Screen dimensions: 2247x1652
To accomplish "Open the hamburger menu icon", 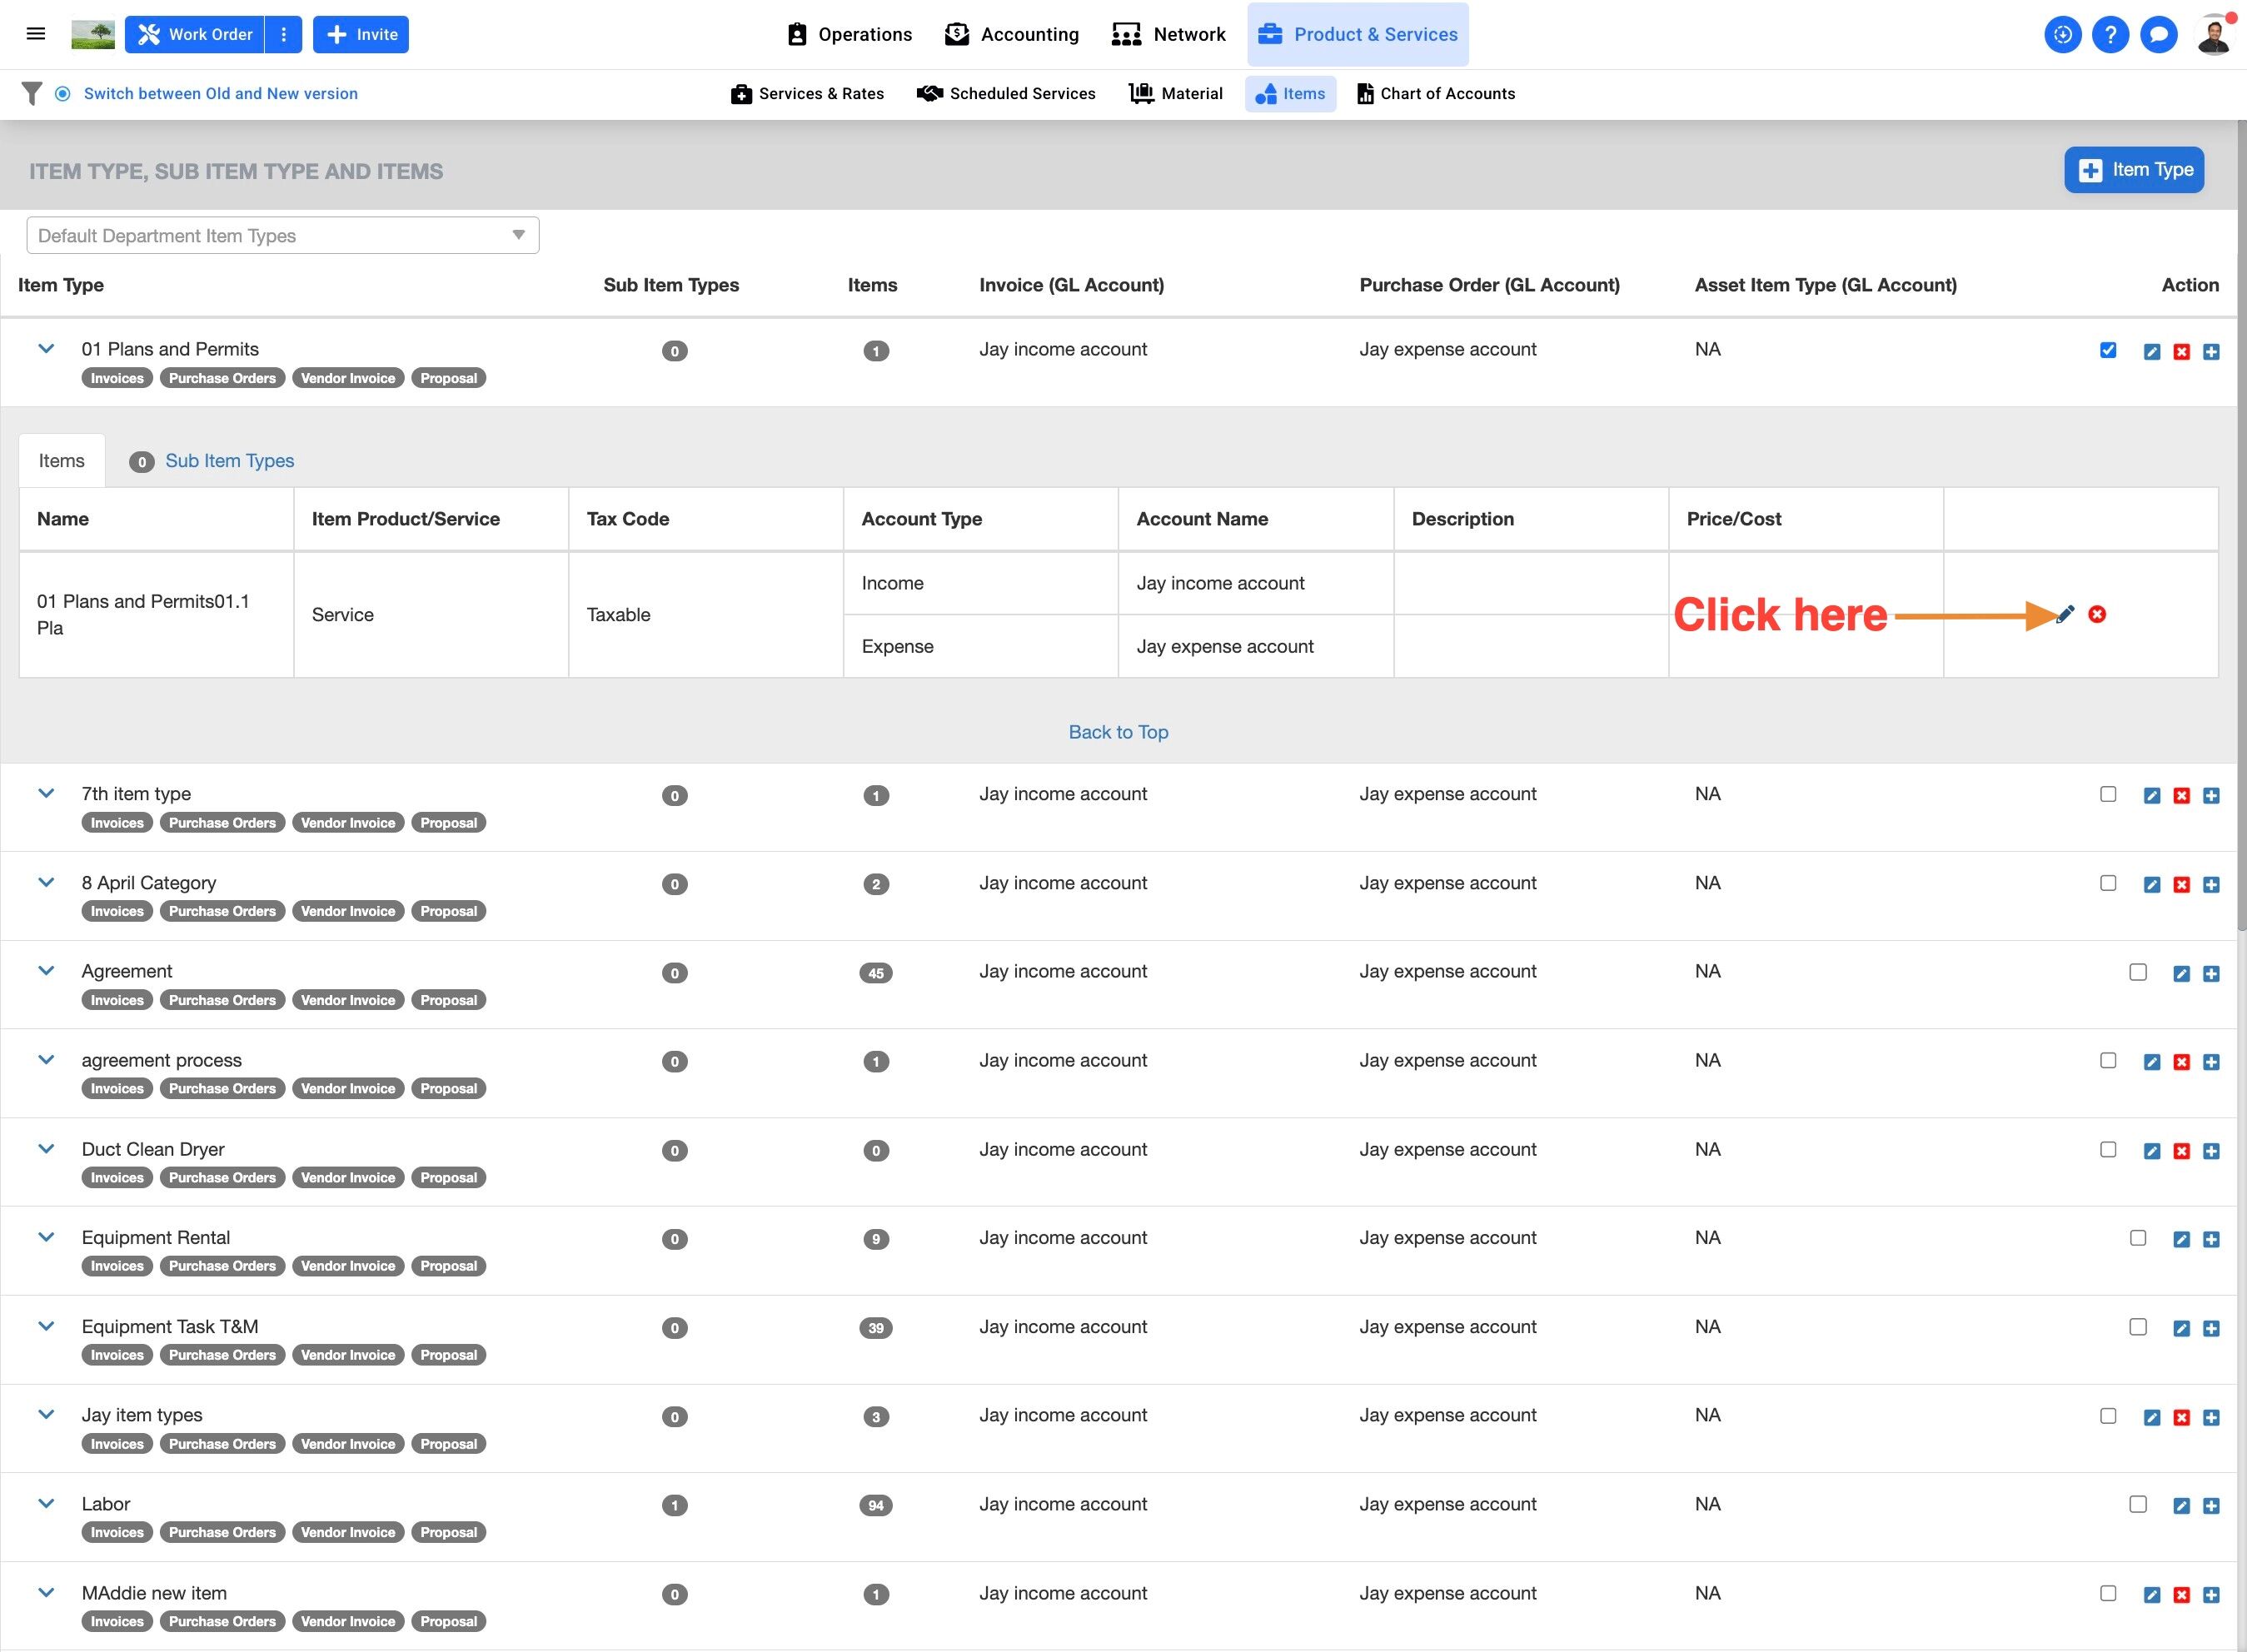I will coord(36,34).
